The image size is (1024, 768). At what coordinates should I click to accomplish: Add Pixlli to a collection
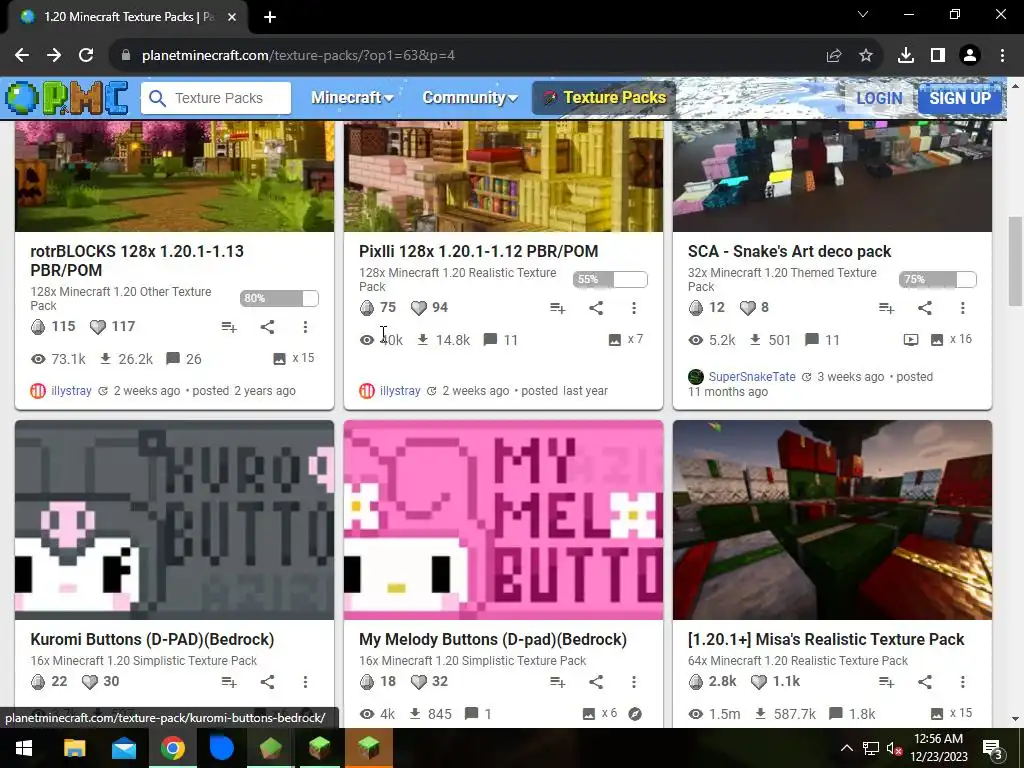[557, 308]
